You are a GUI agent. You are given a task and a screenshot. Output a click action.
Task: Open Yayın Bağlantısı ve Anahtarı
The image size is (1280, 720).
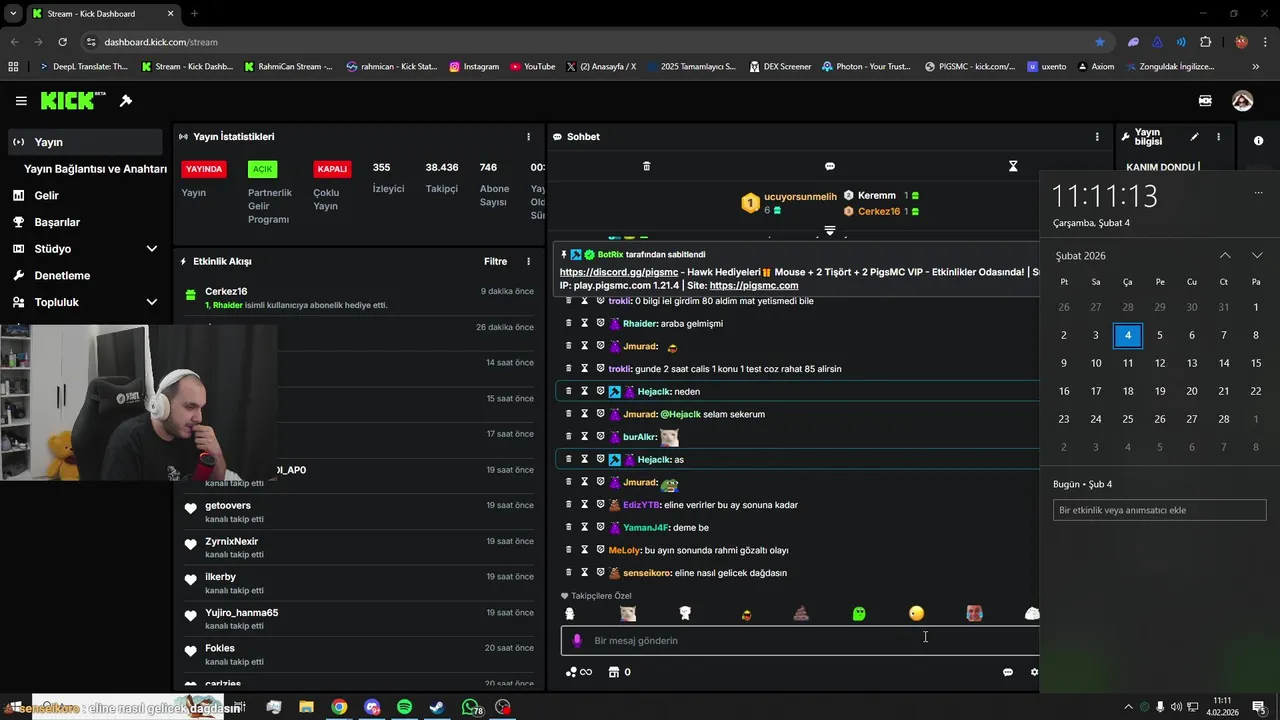pos(95,169)
